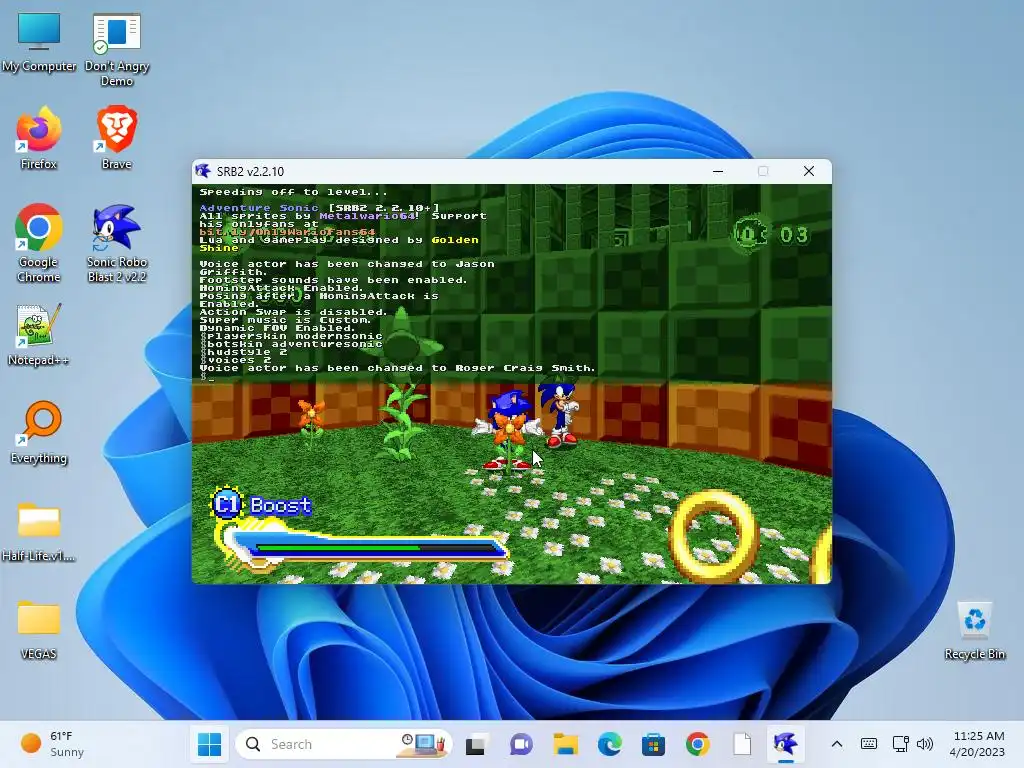The width and height of the screenshot is (1024, 768).
Task: Open the My Computer desktop icon
Action: coord(39,42)
